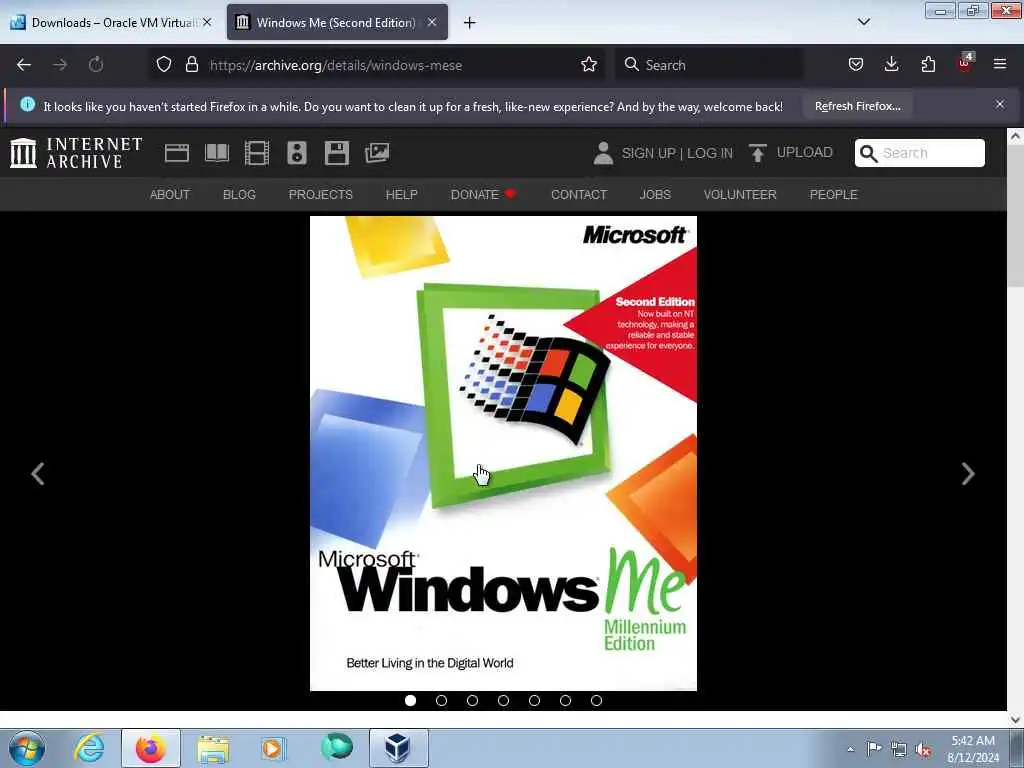Image resolution: width=1024 pixels, height=768 pixels.
Task: Open the PROJECTS menu item
Action: (321, 195)
